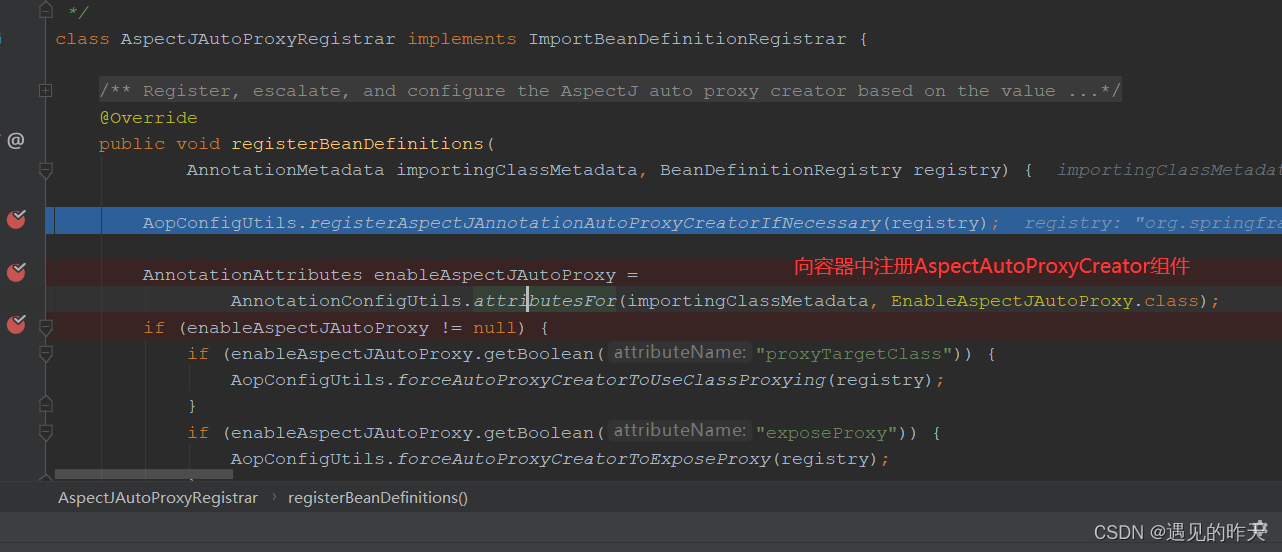1282x552 pixels.
Task: Collapse the enableAspectJAutoProxy != null if block
Action: pyautogui.click(x=45, y=328)
